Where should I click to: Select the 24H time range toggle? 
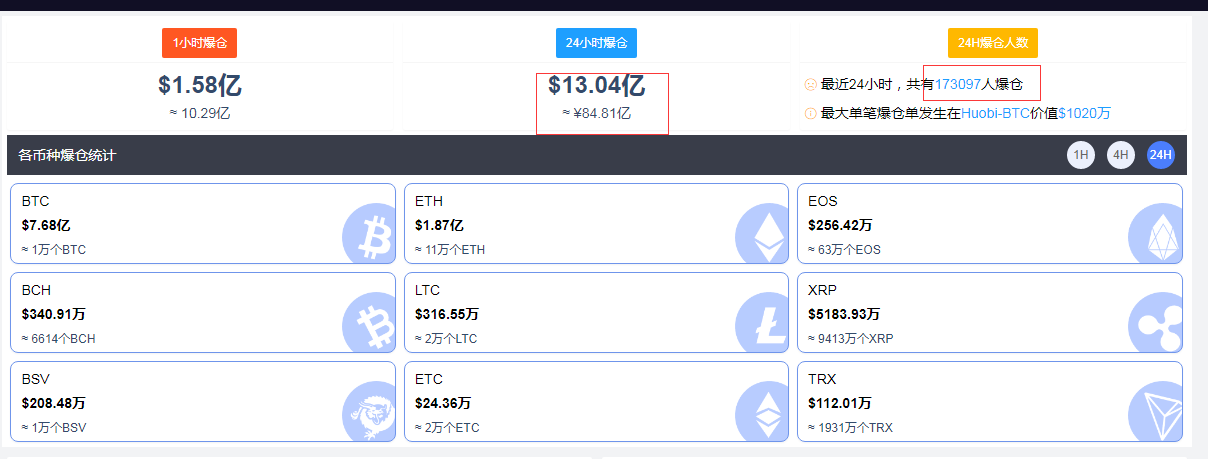[x=1161, y=155]
